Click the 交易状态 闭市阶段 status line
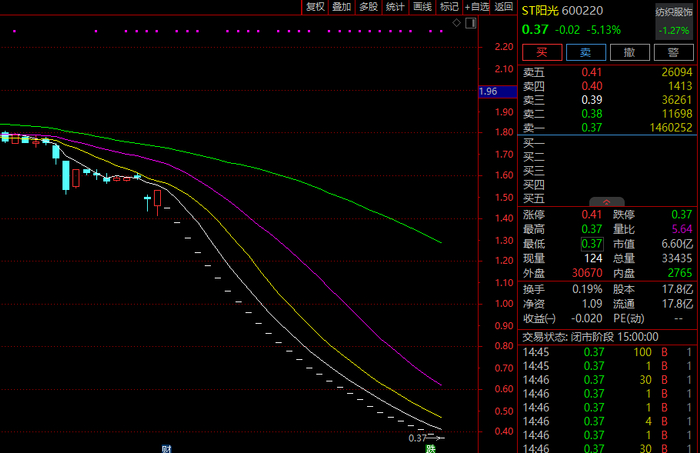 (x=590, y=337)
